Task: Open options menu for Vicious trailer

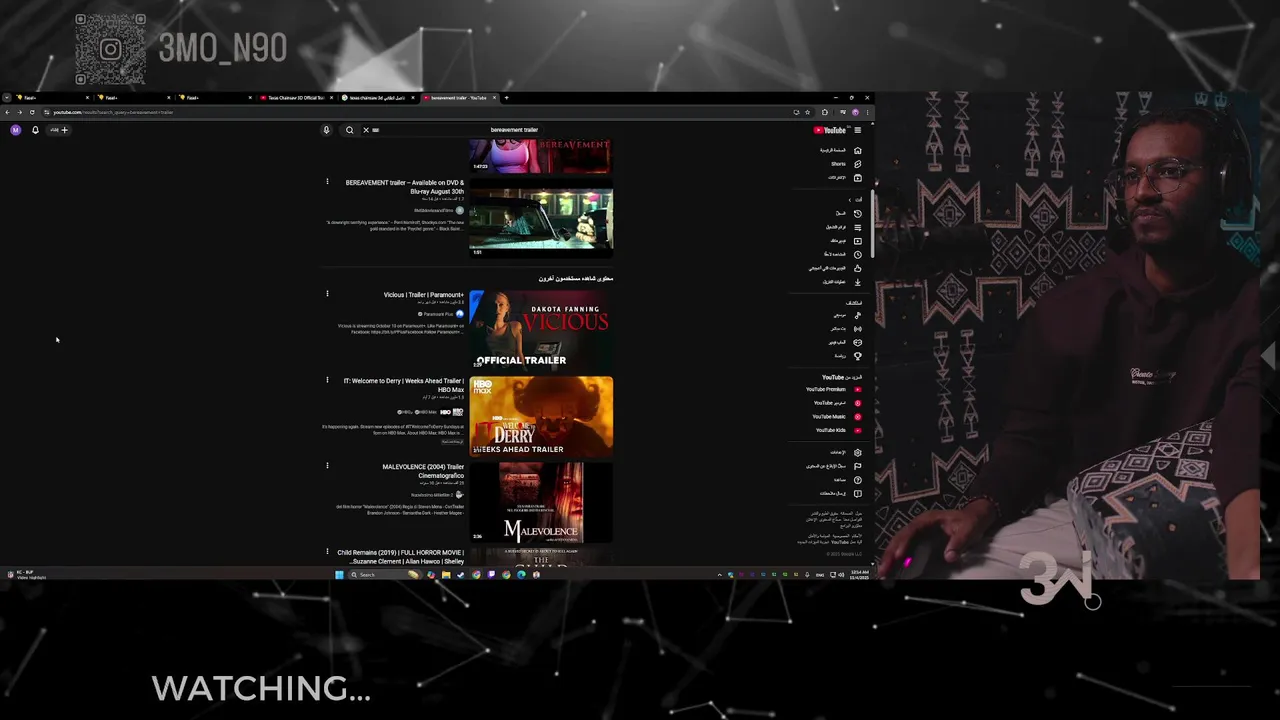Action: [327, 294]
